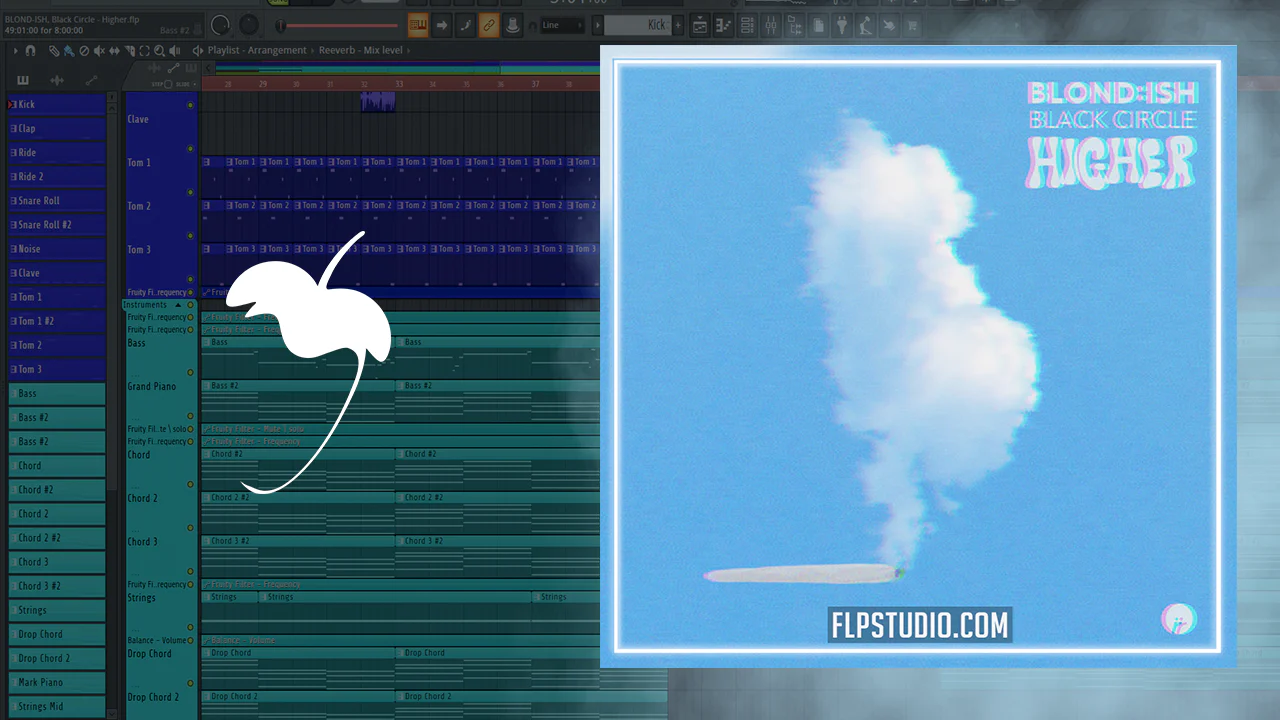Click Playlist - Arrangement breadcrumb
This screenshot has height=720, width=1280.
point(259,50)
